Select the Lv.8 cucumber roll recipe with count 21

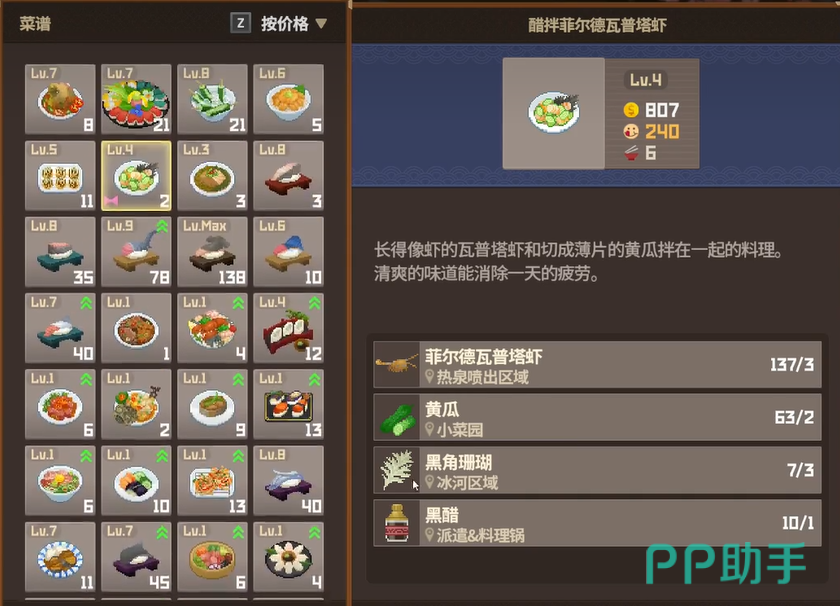click(213, 99)
